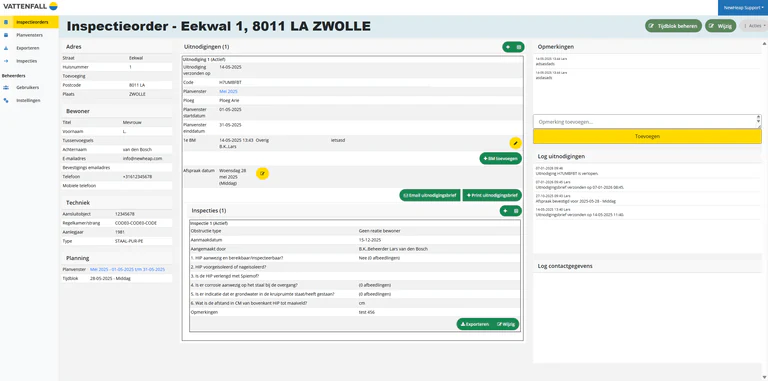Click Print uitnodigingsbrief button
Screen dimensions: 768x381
492,195
